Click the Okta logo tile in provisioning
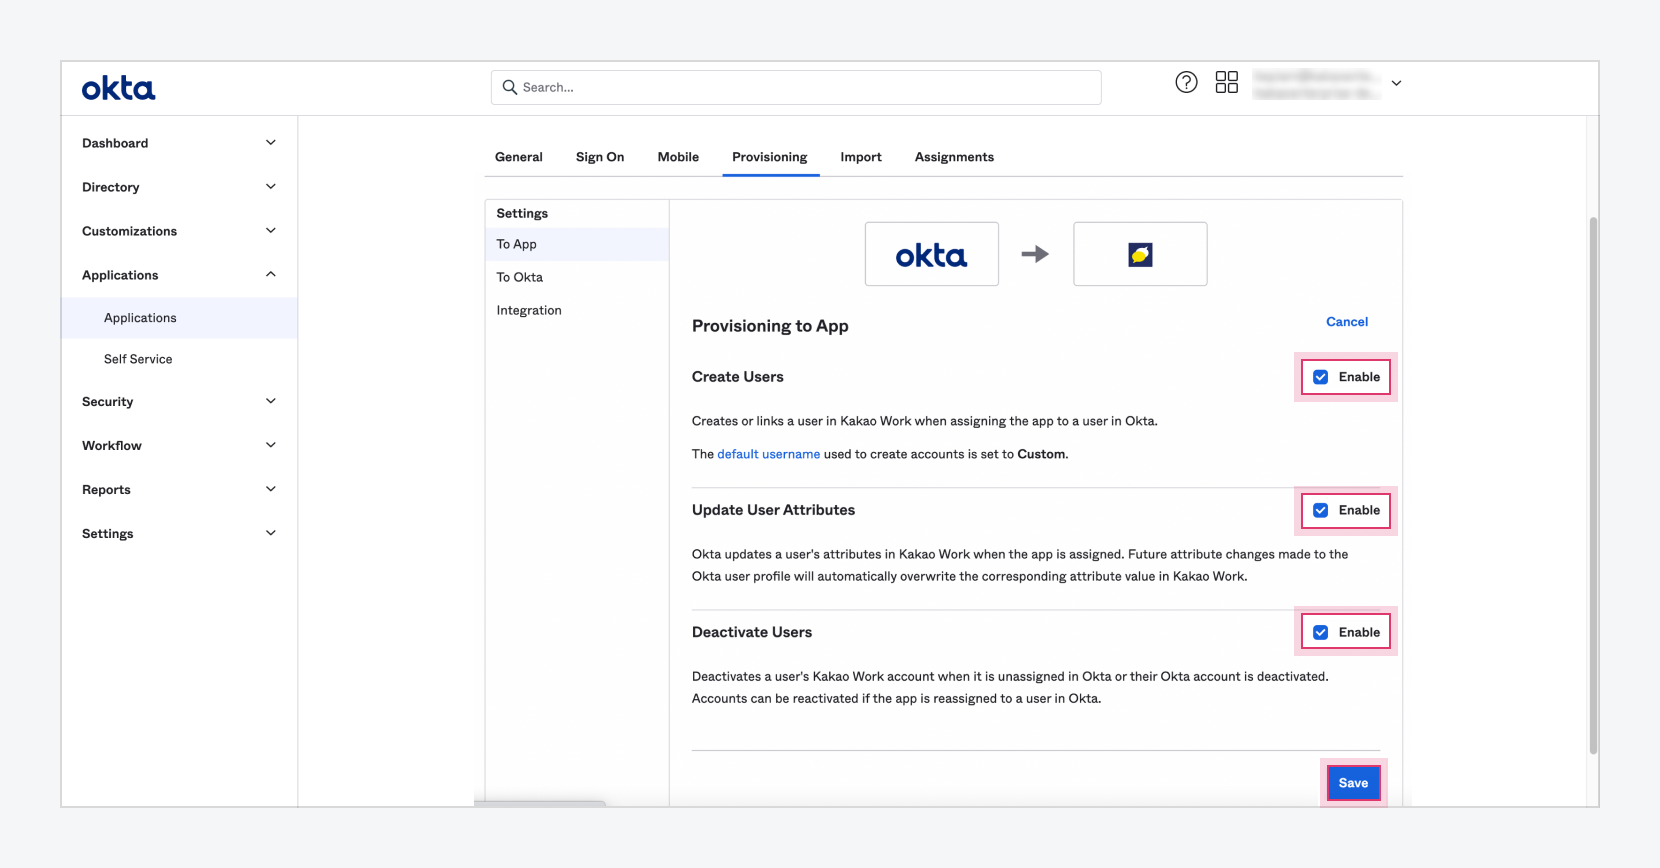Image resolution: width=1660 pixels, height=868 pixels. [x=932, y=254]
